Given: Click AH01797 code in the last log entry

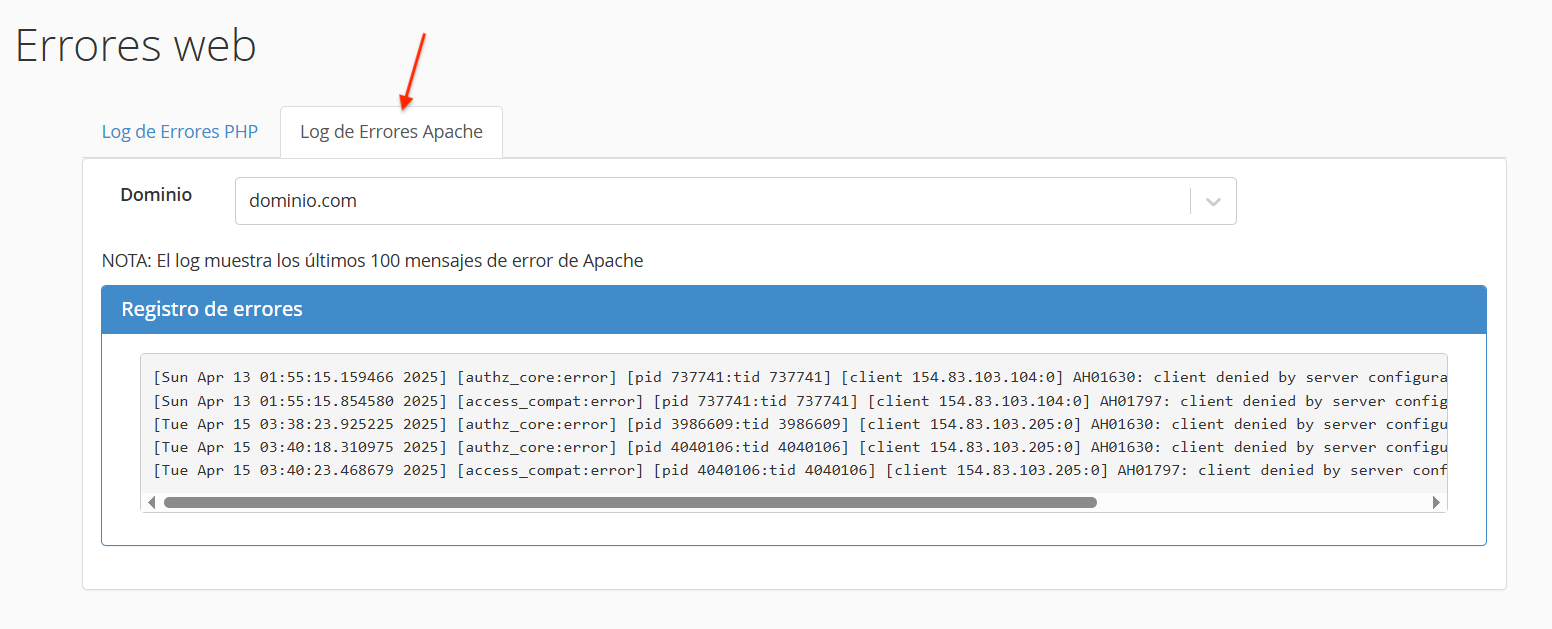Looking at the screenshot, I should 1152,470.
